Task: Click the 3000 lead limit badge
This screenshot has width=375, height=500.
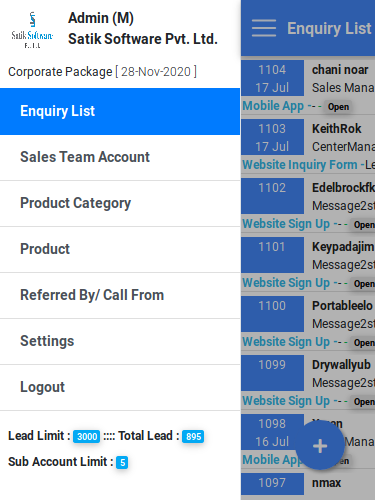Action: 87,436
